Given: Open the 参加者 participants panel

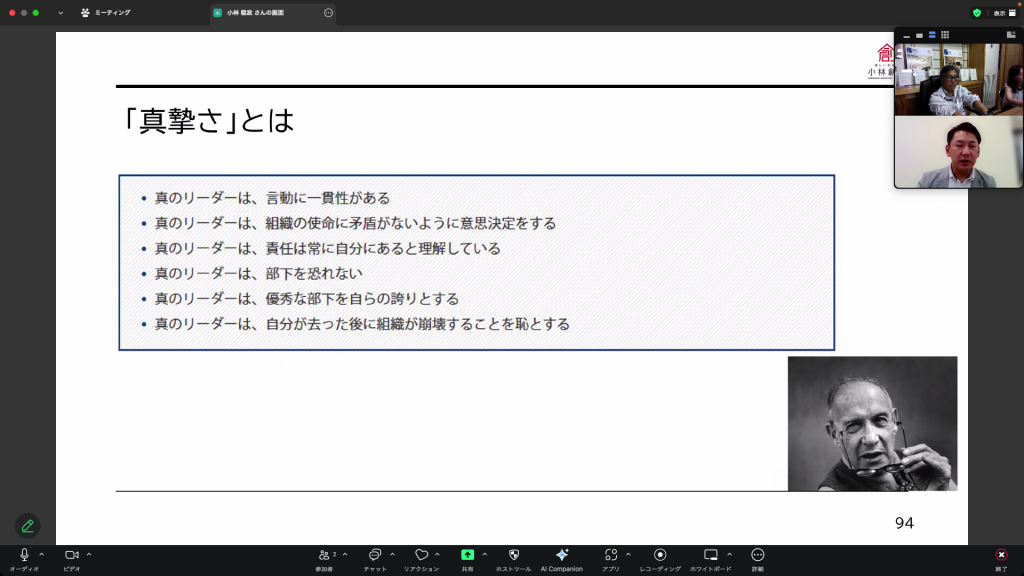Looking at the screenshot, I should pos(324,555).
